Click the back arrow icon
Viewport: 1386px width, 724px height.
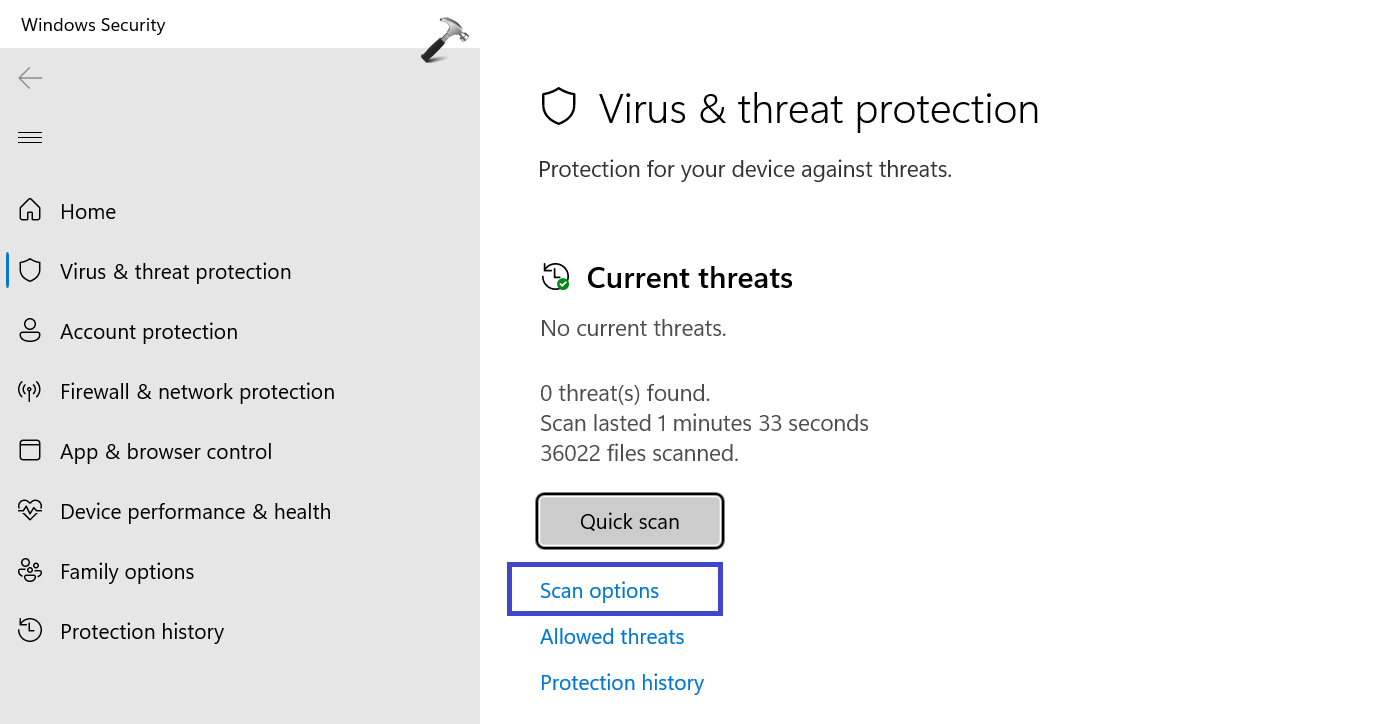tap(30, 78)
